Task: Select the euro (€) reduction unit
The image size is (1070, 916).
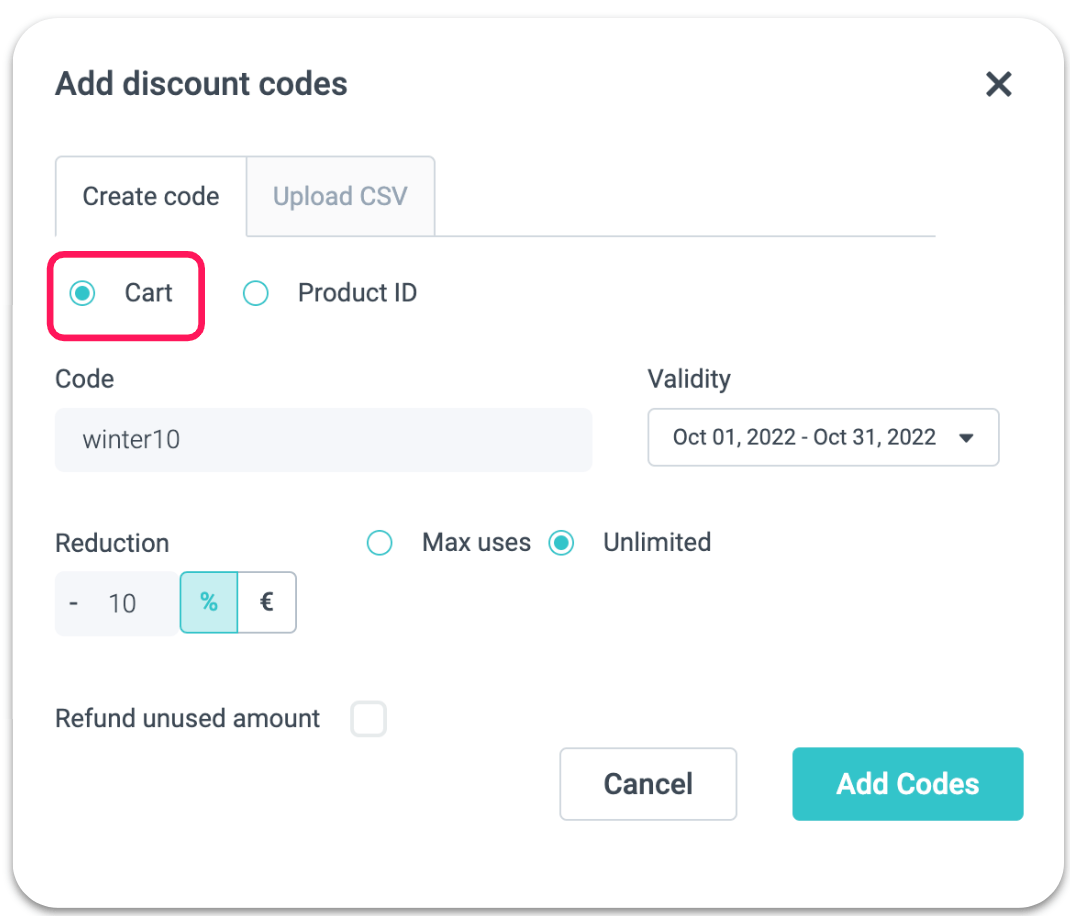Action: (267, 602)
